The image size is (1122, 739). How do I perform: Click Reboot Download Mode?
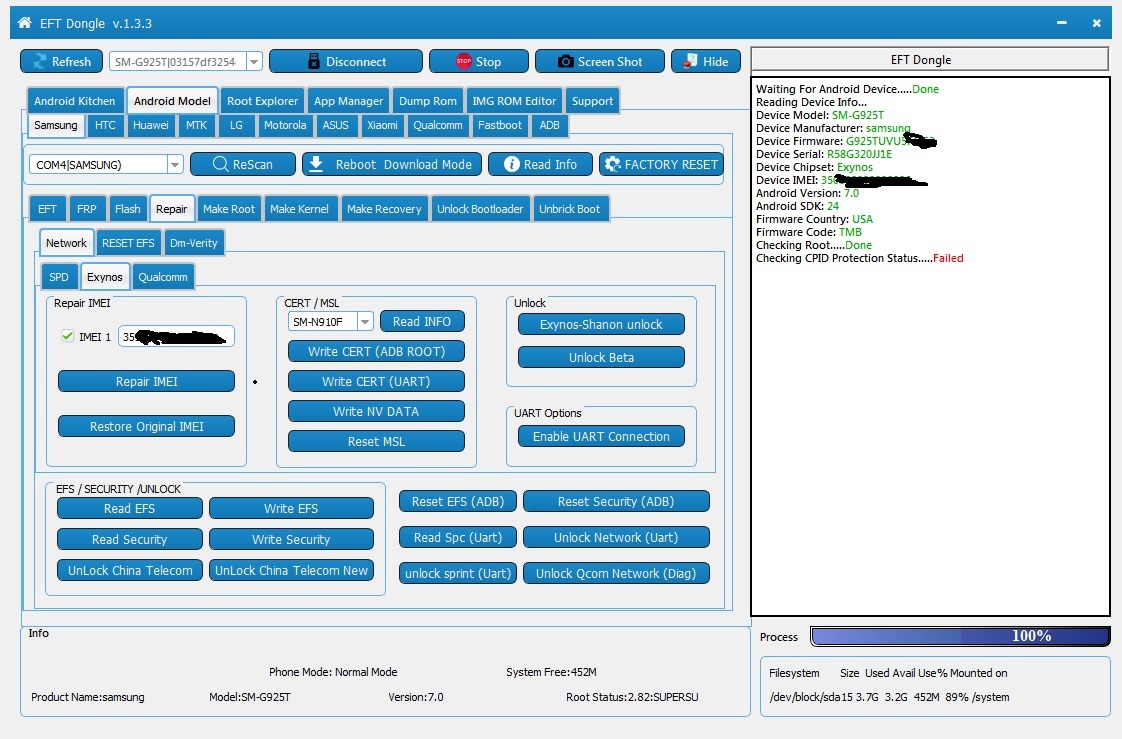392,164
